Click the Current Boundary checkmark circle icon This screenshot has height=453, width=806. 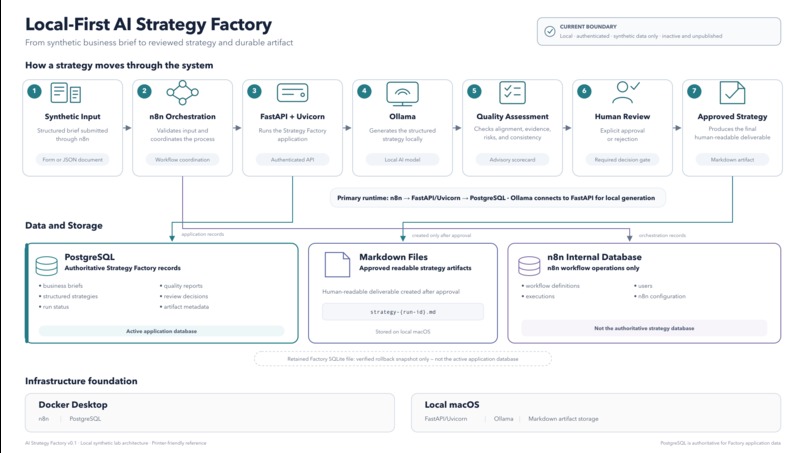(549, 31)
